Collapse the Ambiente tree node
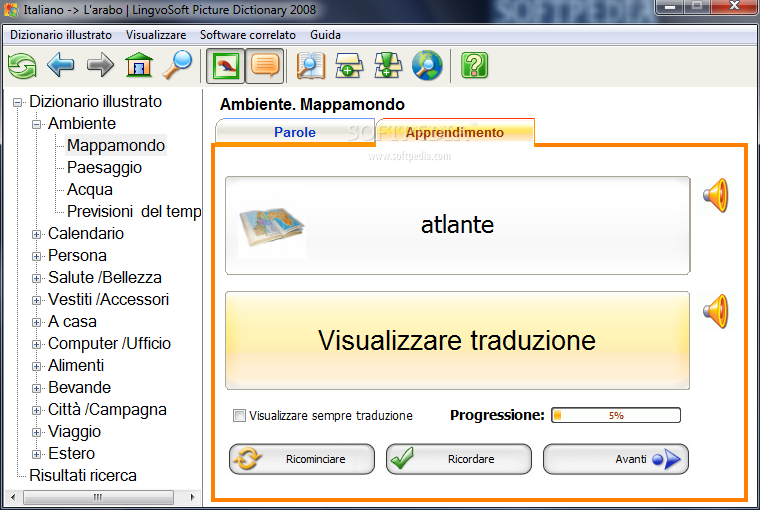760x510 pixels. 37,125
